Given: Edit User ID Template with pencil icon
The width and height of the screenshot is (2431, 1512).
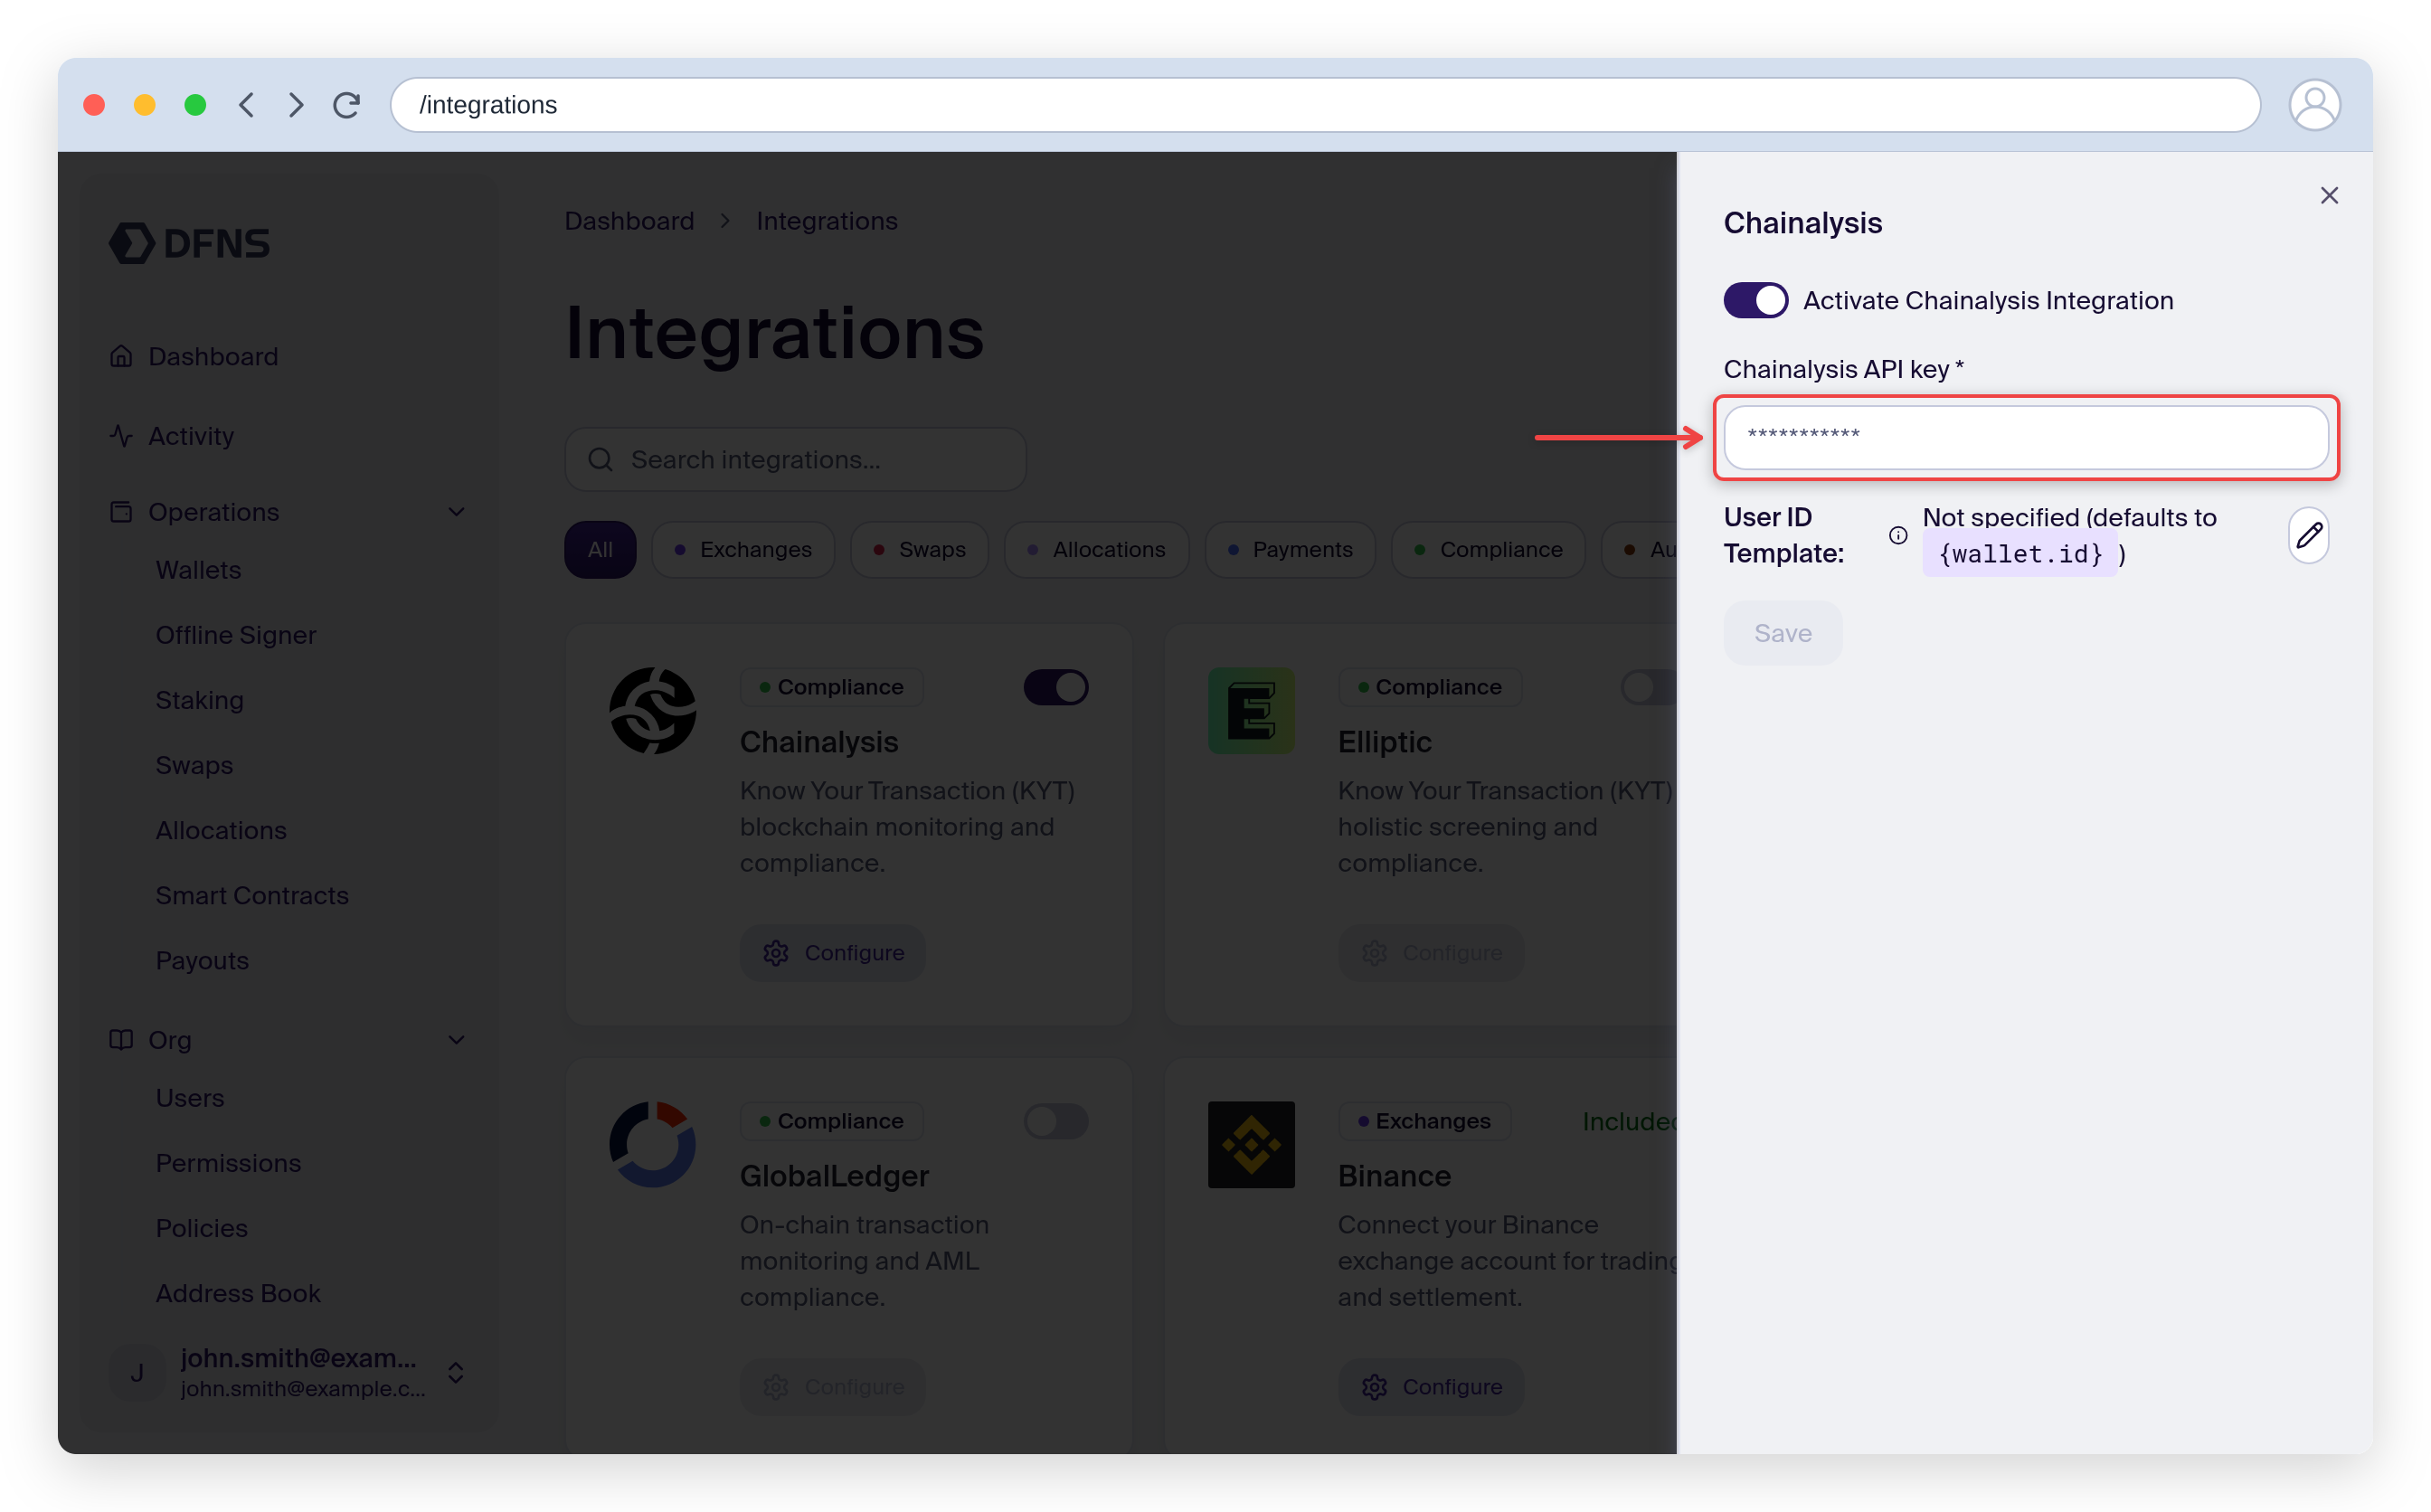Looking at the screenshot, I should coord(2309,536).
